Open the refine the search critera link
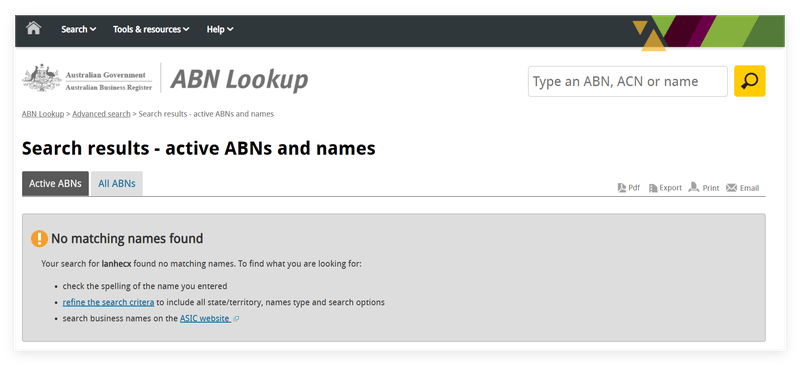Screen dimensions: 800x365 108,302
